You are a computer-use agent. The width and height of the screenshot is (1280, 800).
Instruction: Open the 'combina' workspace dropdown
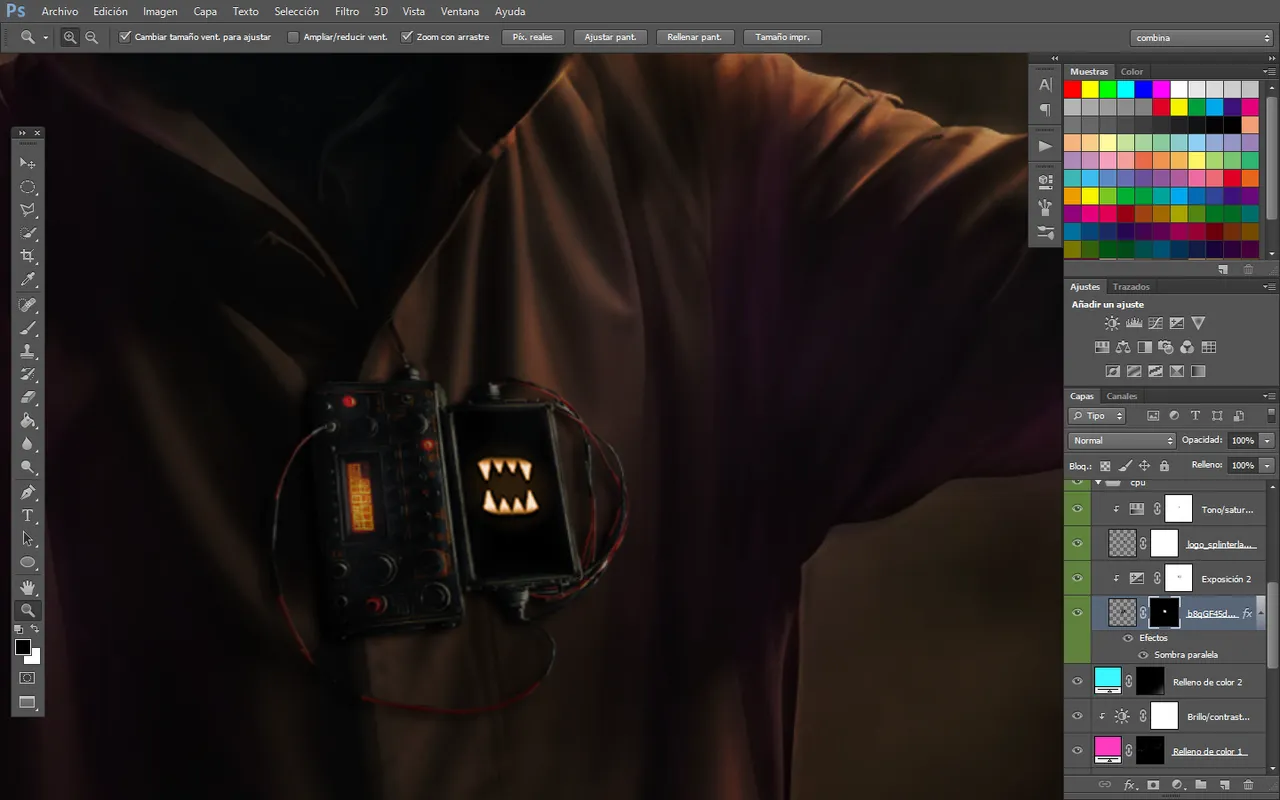1203,38
